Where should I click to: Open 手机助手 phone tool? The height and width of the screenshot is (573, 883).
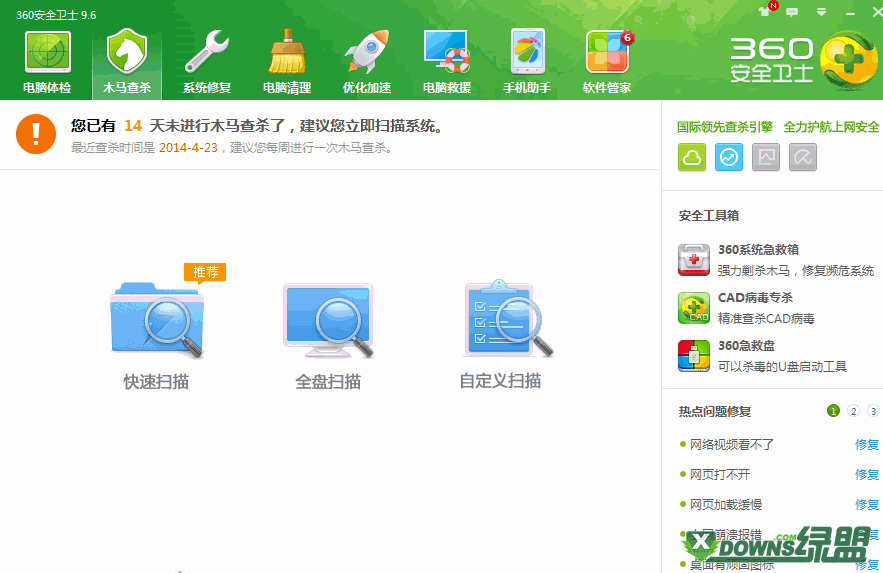click(x=527, y=62)
